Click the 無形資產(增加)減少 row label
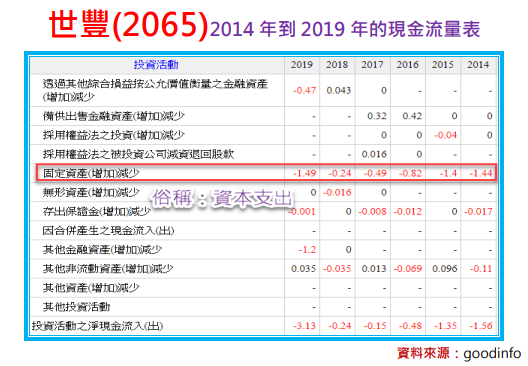This screenshot has width=528, height=366. point(91,193)
